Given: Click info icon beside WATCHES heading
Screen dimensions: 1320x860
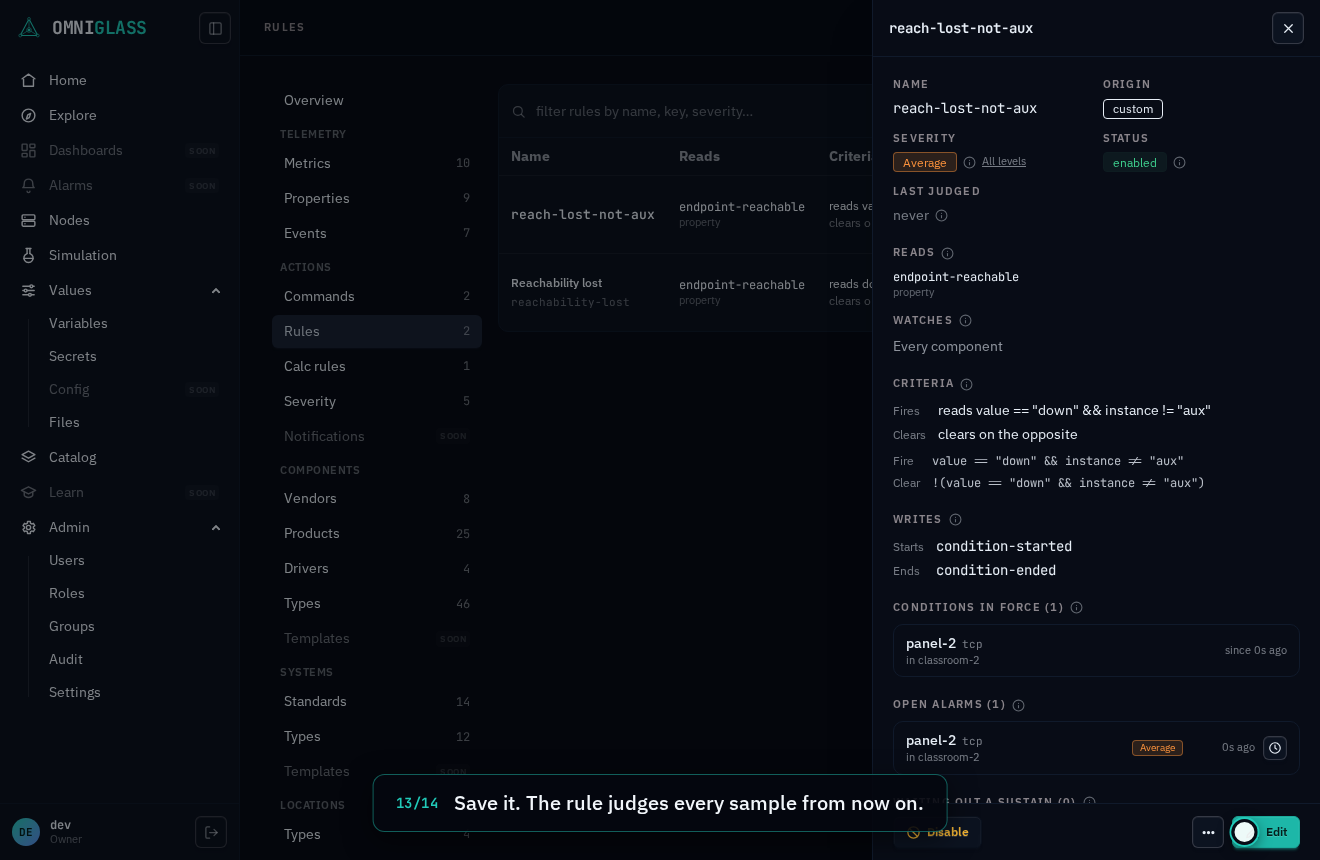Looking at the screenshot, I should tap(965, 321).
